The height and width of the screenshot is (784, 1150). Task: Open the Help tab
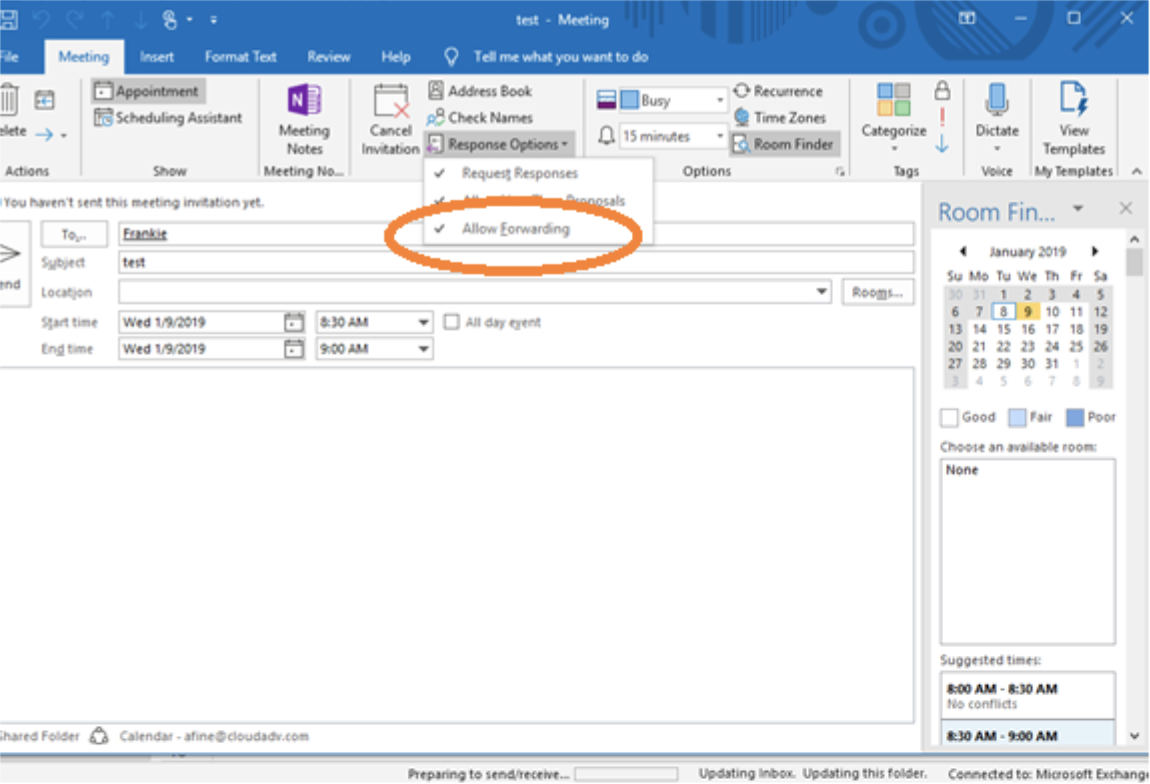tap(395, 57)
